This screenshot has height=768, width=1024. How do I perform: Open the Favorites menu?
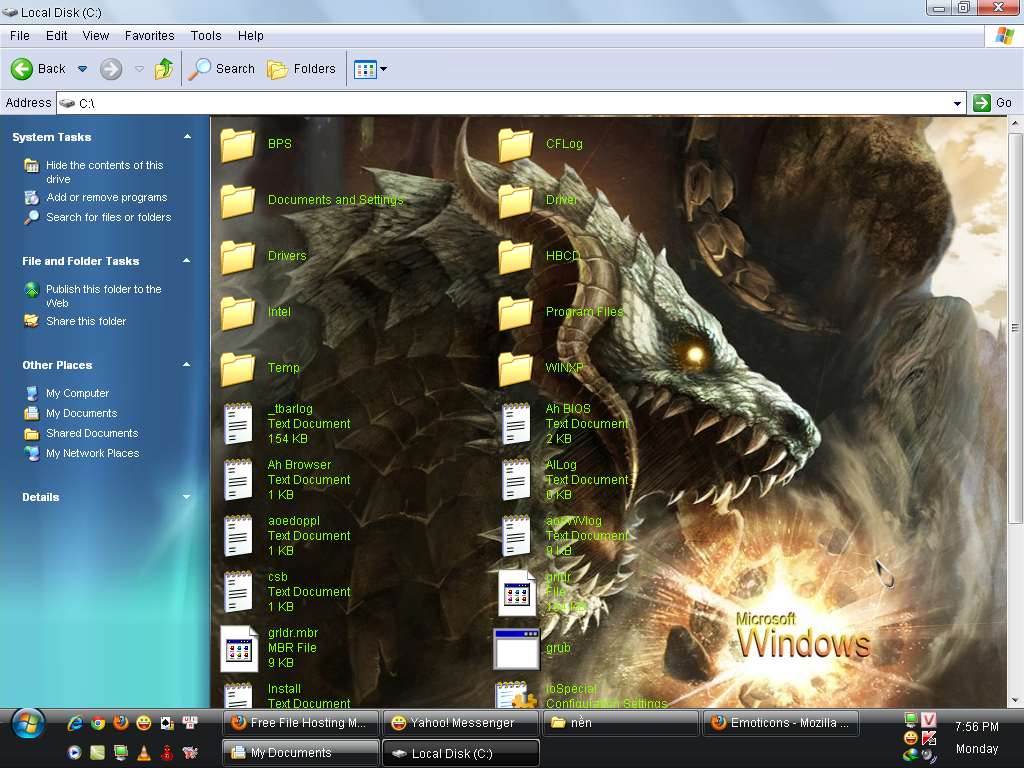149,36
